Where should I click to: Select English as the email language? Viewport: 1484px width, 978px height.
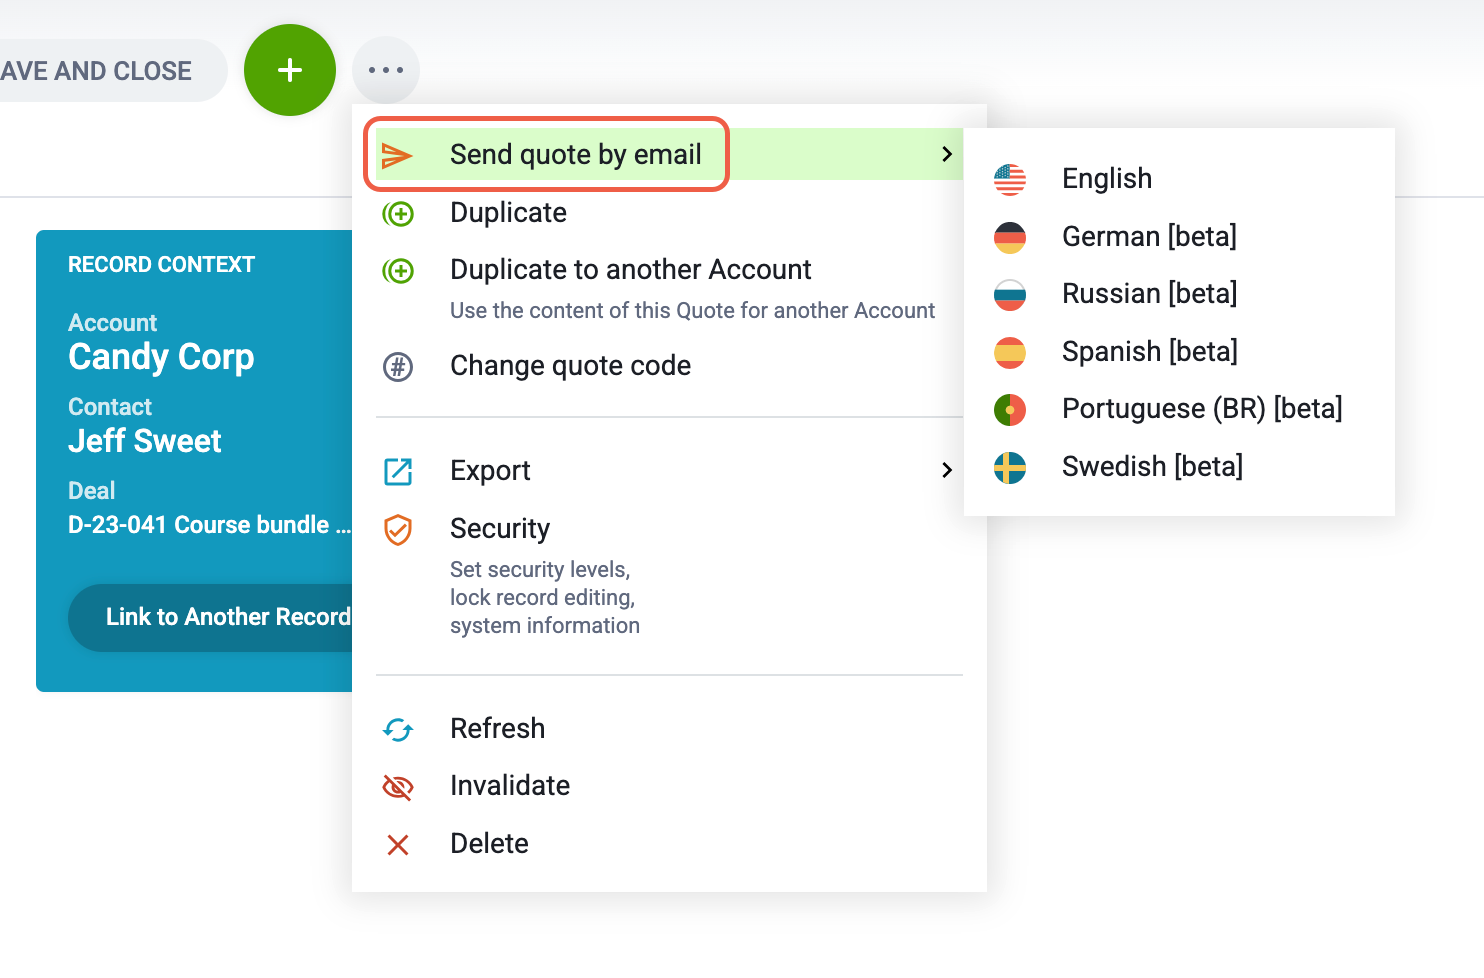click(1106, 179)
